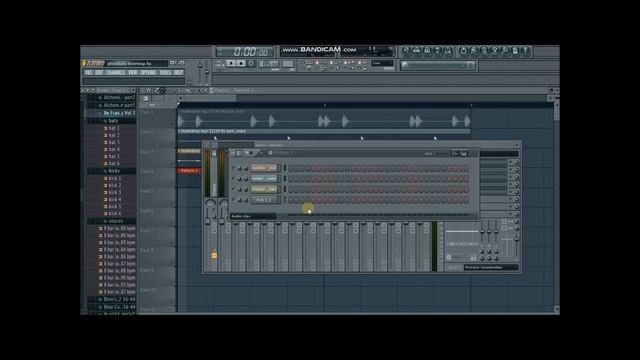The width and height of the screenshot is (640, 360).
Task: Select the kick 1 sample
Action: 114,178
